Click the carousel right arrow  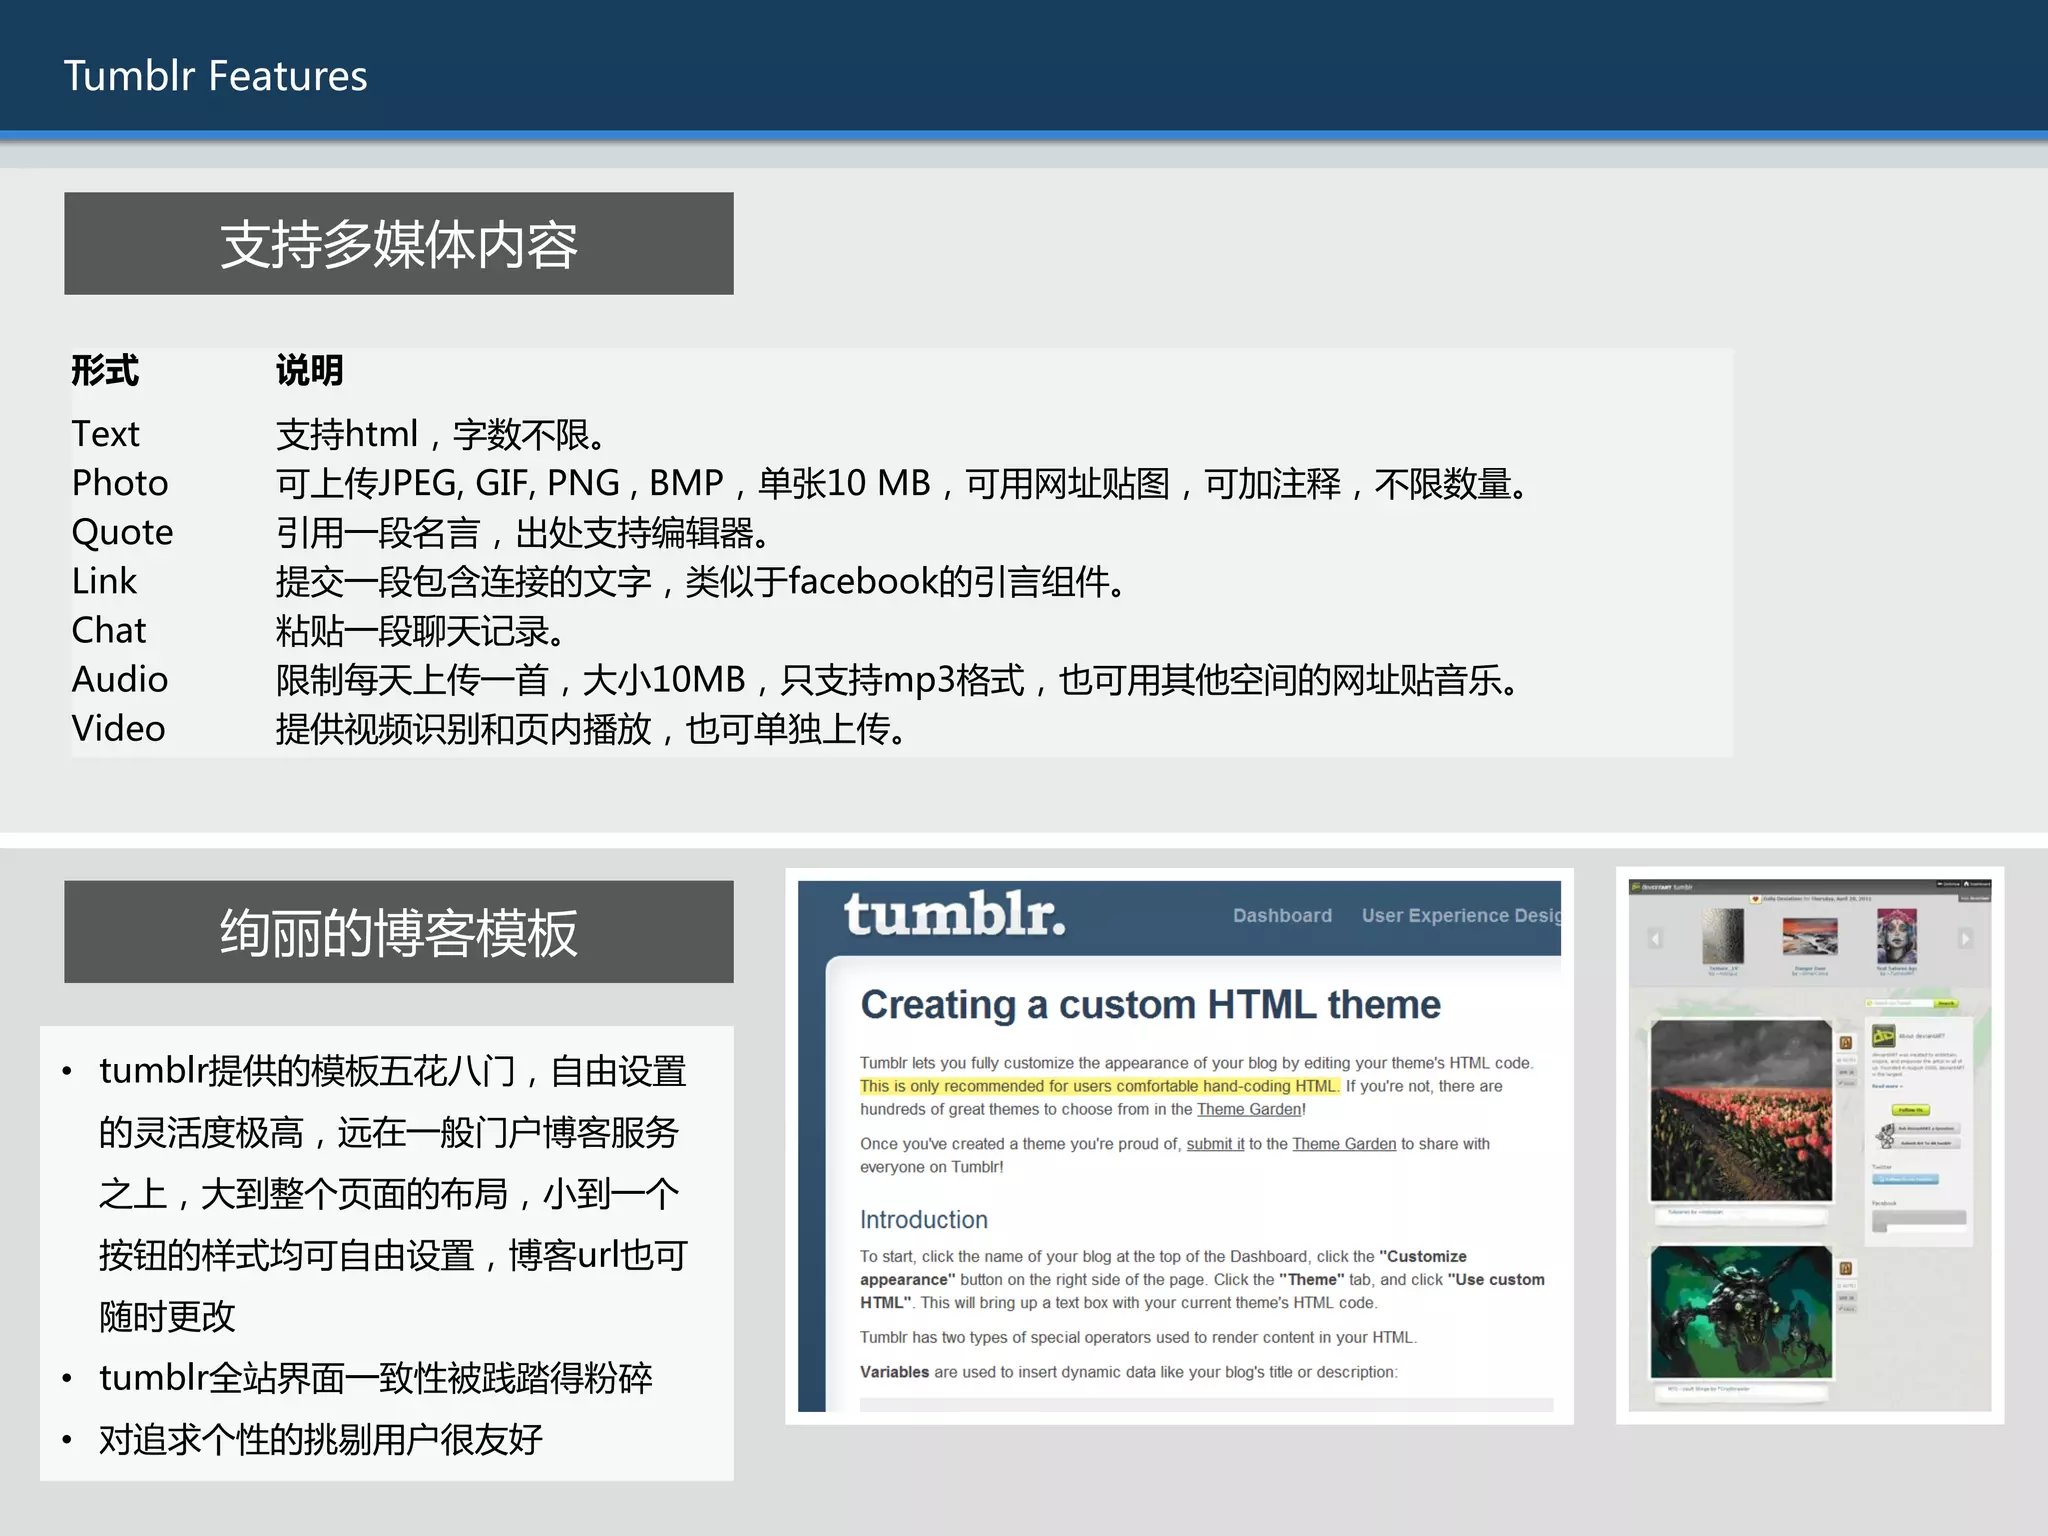(1964, 938)
